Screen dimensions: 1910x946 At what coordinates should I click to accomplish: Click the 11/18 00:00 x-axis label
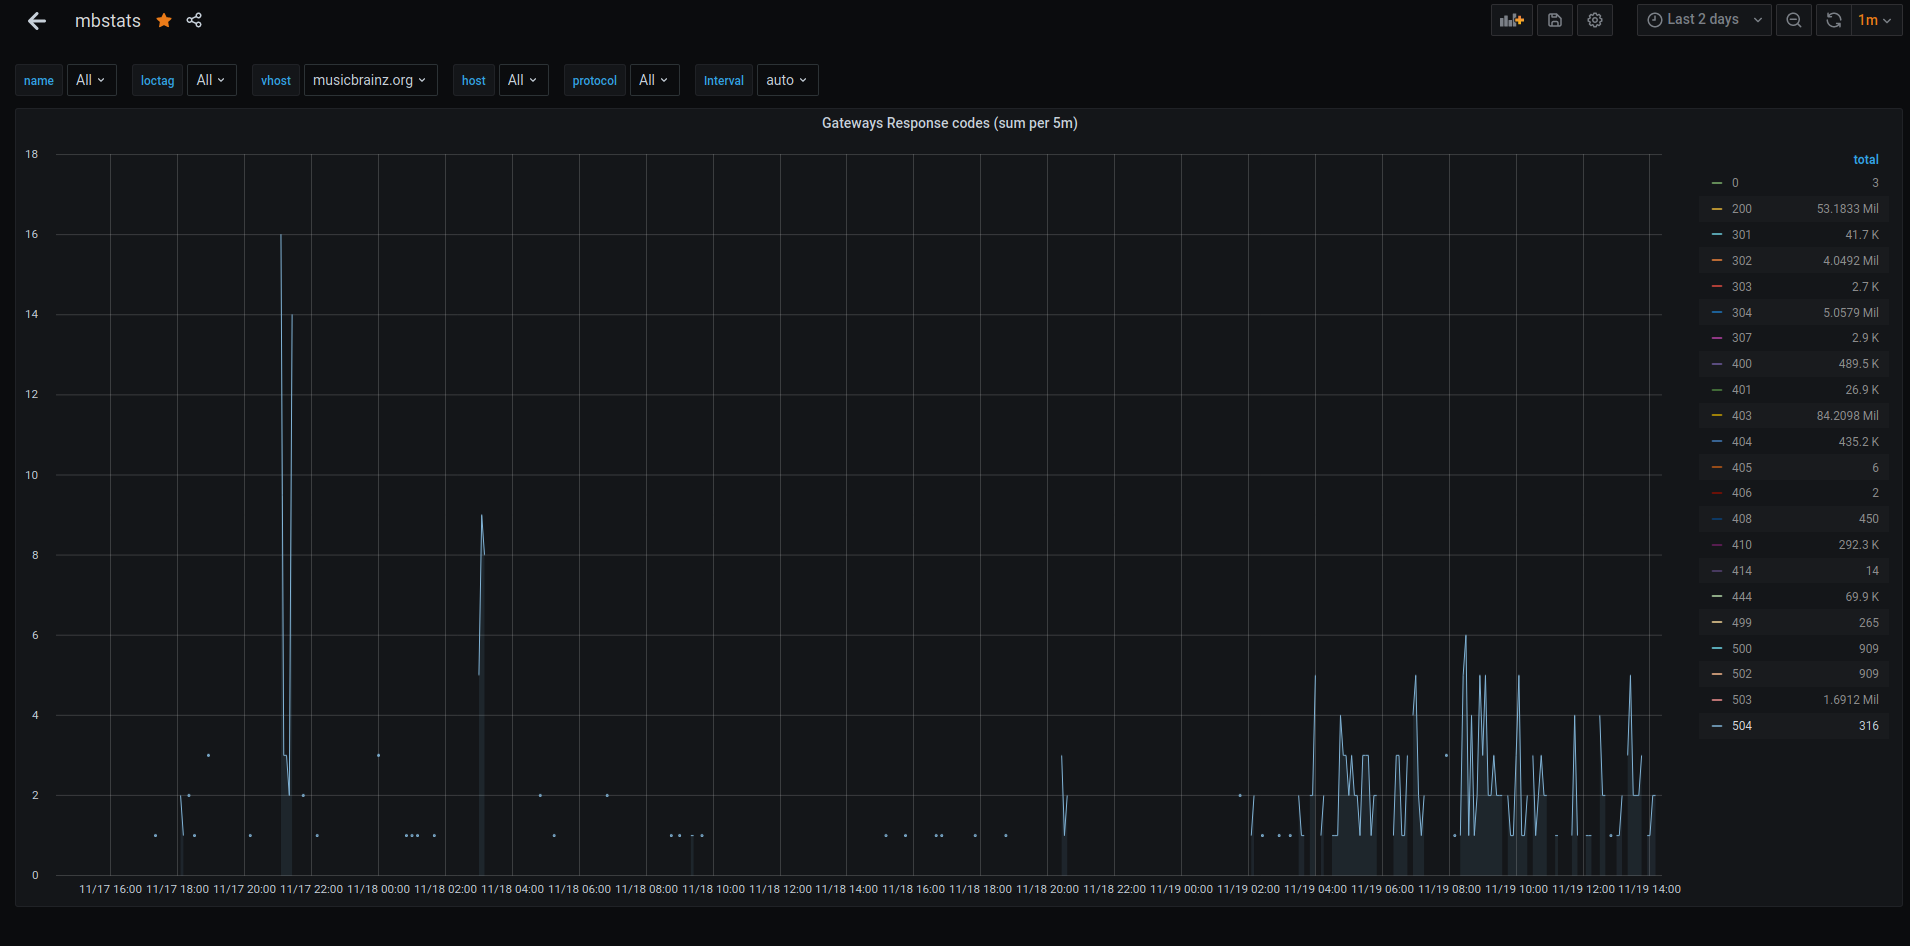click(378, 889)
